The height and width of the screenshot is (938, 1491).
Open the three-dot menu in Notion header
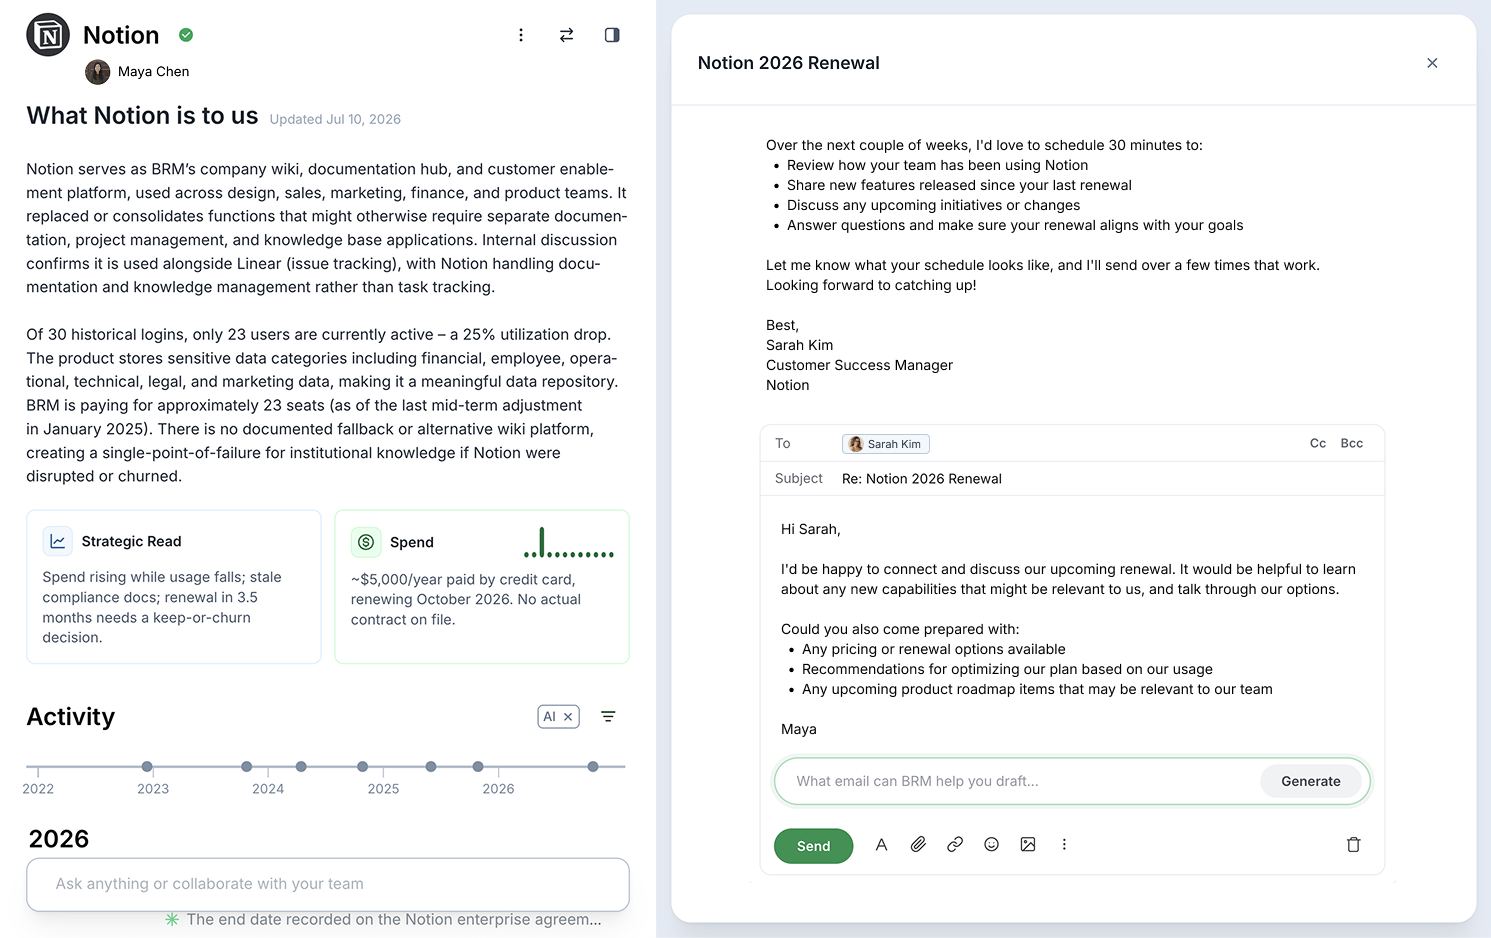point(521,35)
